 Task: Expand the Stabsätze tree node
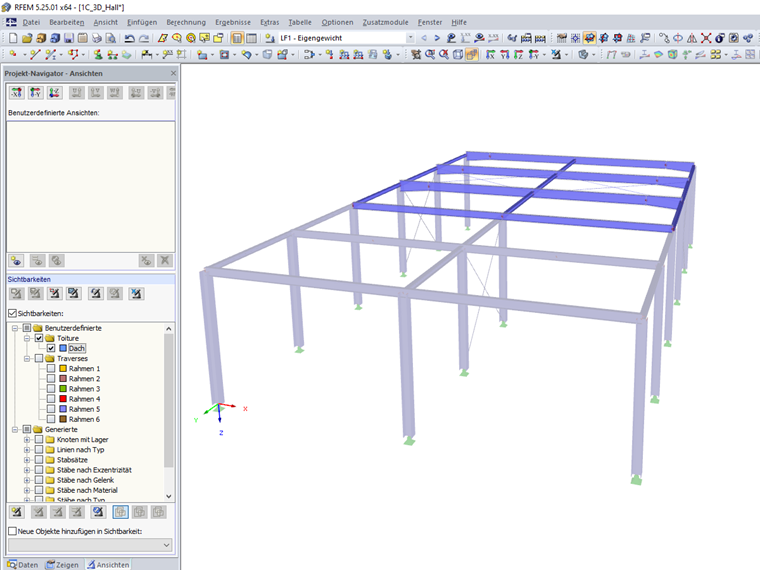point(27,460)
